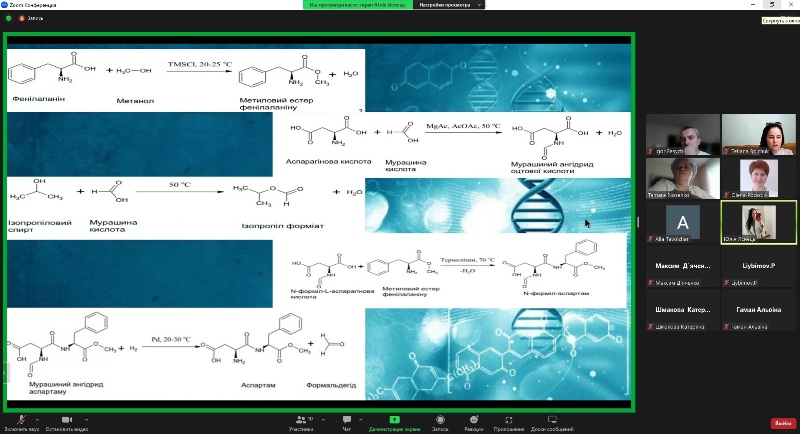Expand the arrow beside Участники
Image resolution: width=800 pixels, height=434 pixels.
pyautogui.click(x=323, y=420)
